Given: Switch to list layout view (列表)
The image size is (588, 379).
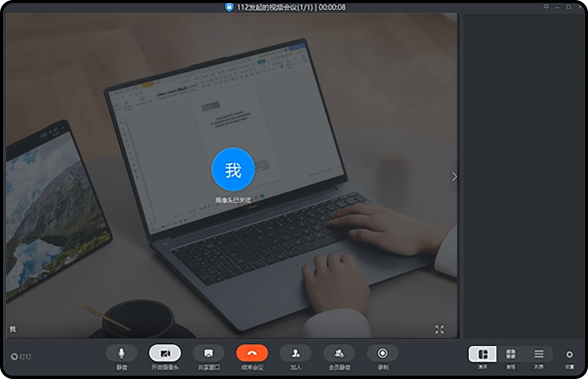Looking at the screenshot, I should click(539, 354).
